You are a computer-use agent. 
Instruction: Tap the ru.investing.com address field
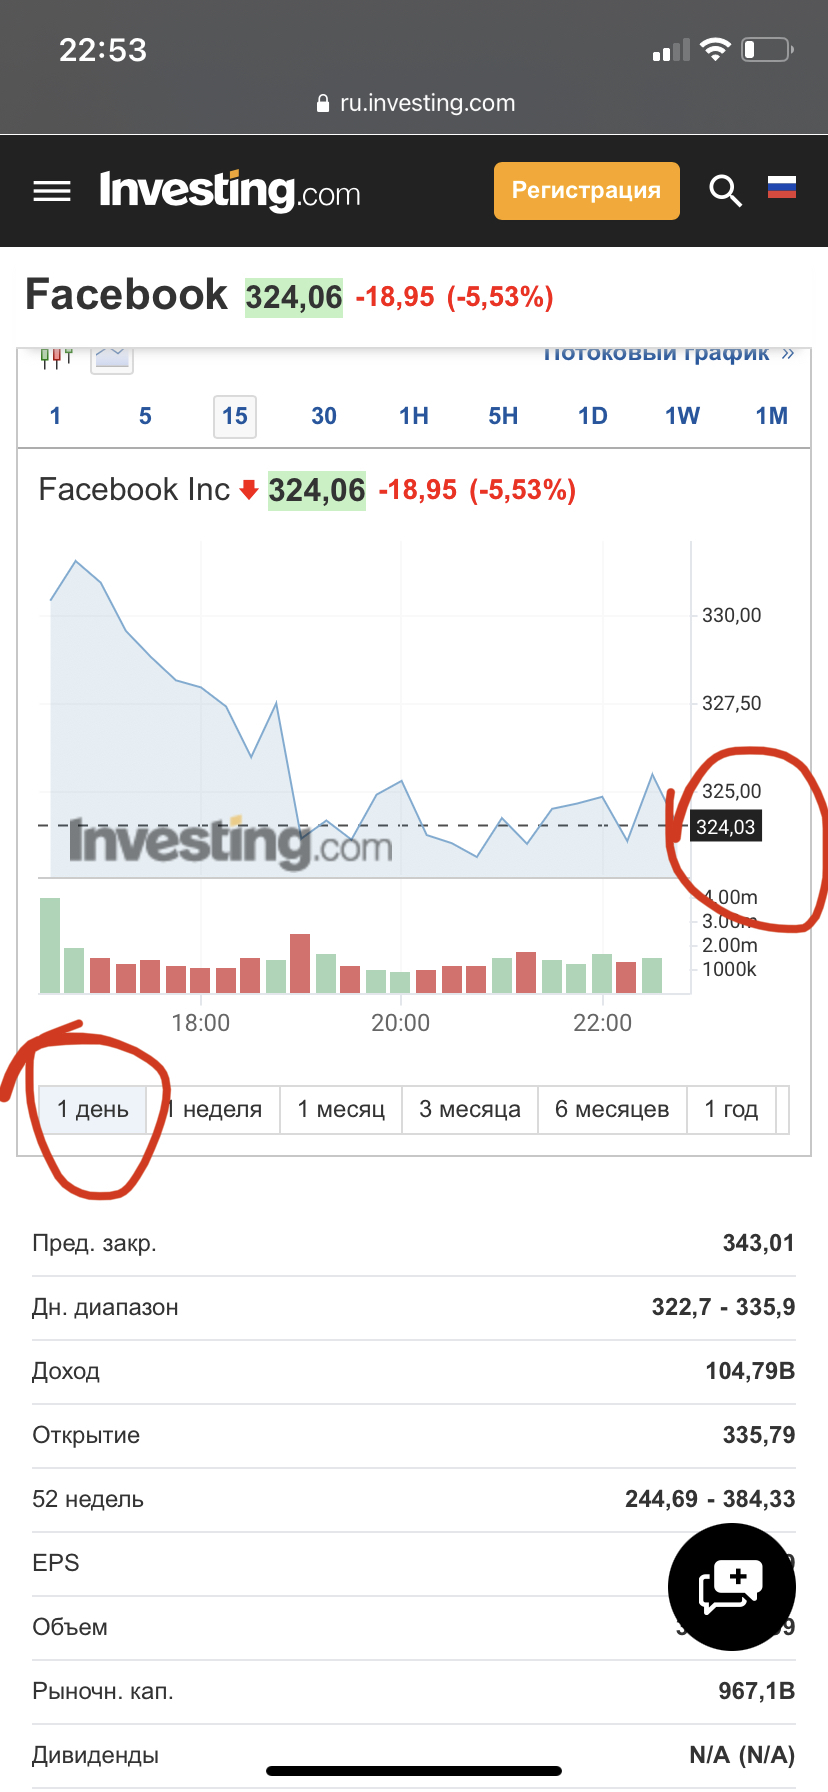[427, 103]
